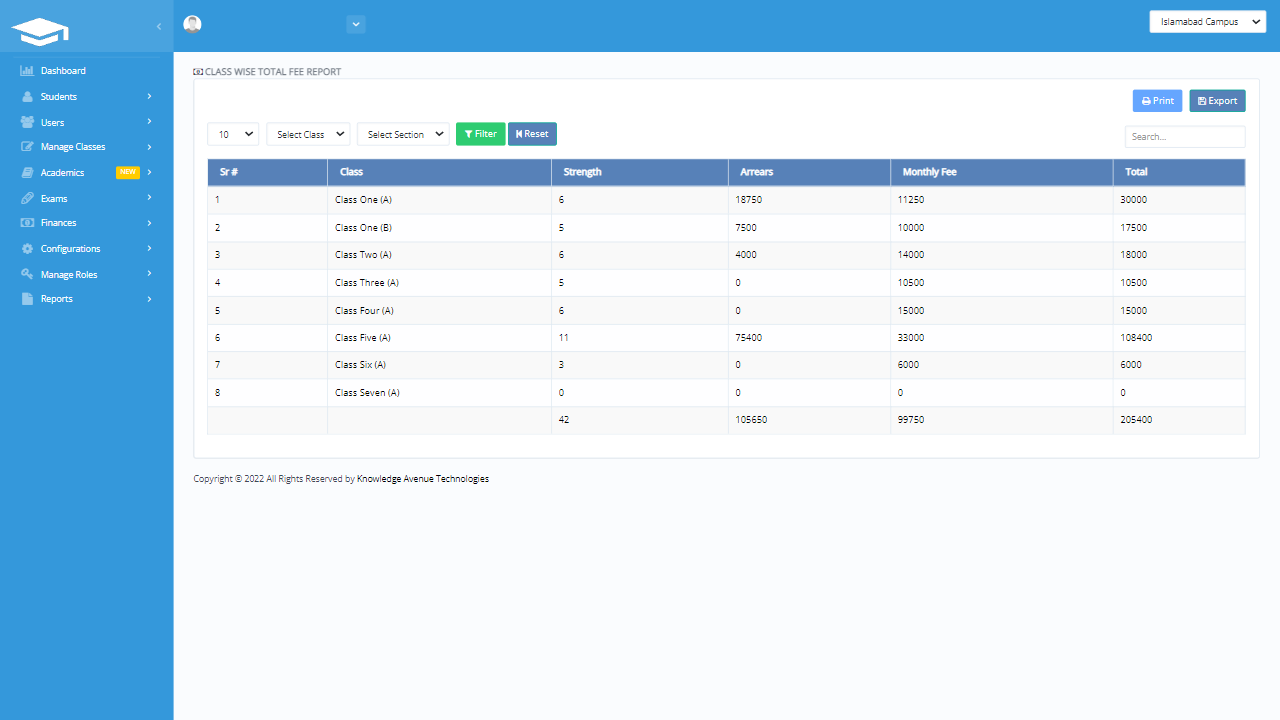Open the Select Class dropdown

307,133
